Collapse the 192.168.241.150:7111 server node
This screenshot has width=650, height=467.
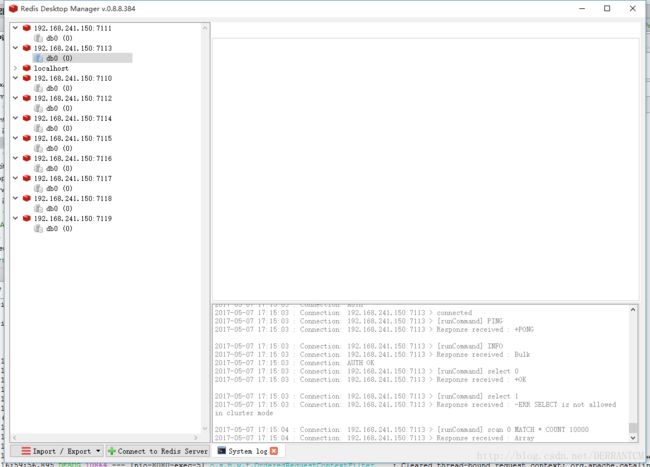tap(15, 28)
